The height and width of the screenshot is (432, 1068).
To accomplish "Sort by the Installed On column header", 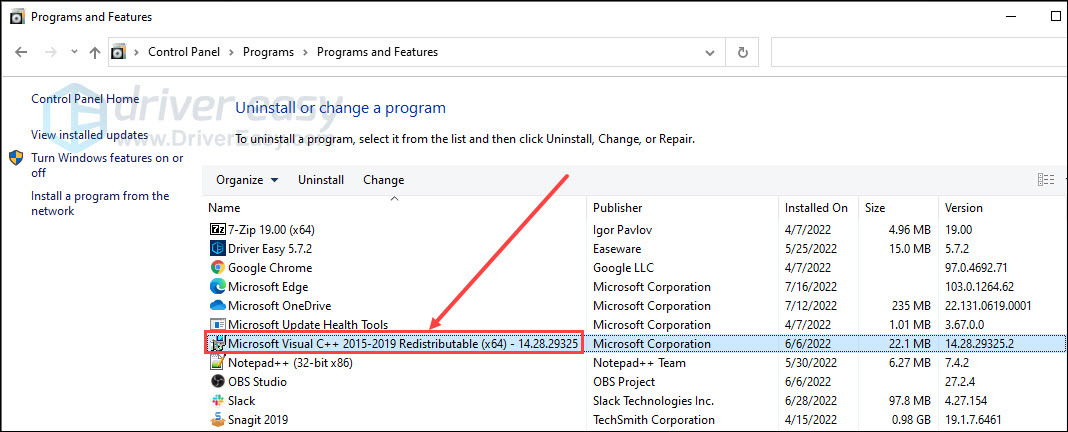I will pos(818,208).
